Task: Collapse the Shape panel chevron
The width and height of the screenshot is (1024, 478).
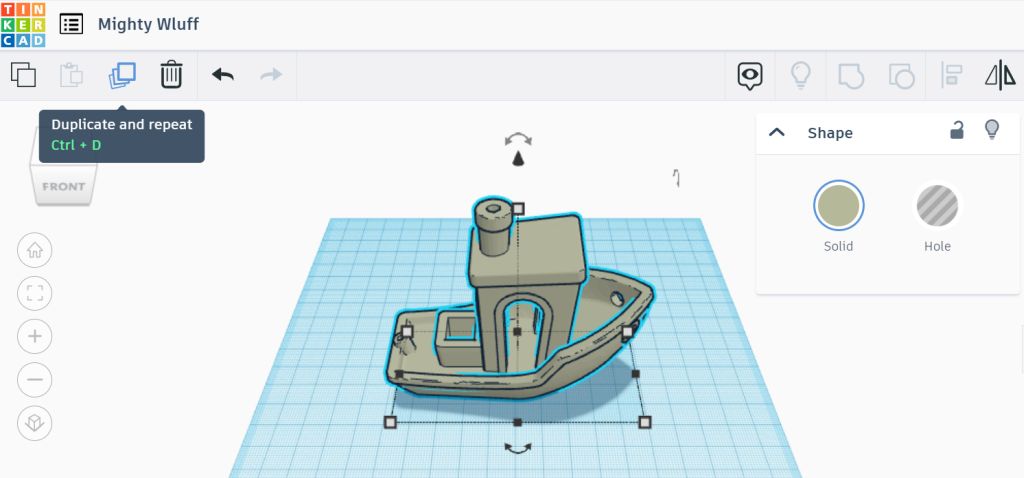Action: click(777, 133)
